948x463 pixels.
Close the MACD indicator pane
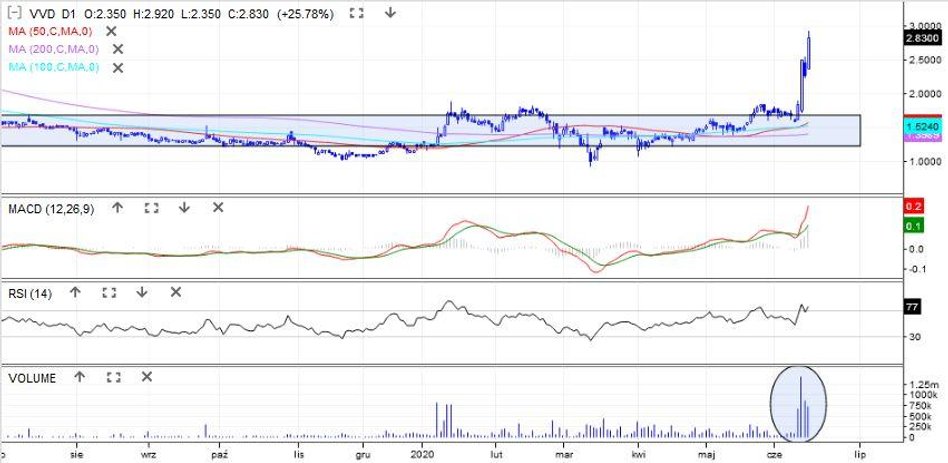pyautogui.click(x=218, y=208)
